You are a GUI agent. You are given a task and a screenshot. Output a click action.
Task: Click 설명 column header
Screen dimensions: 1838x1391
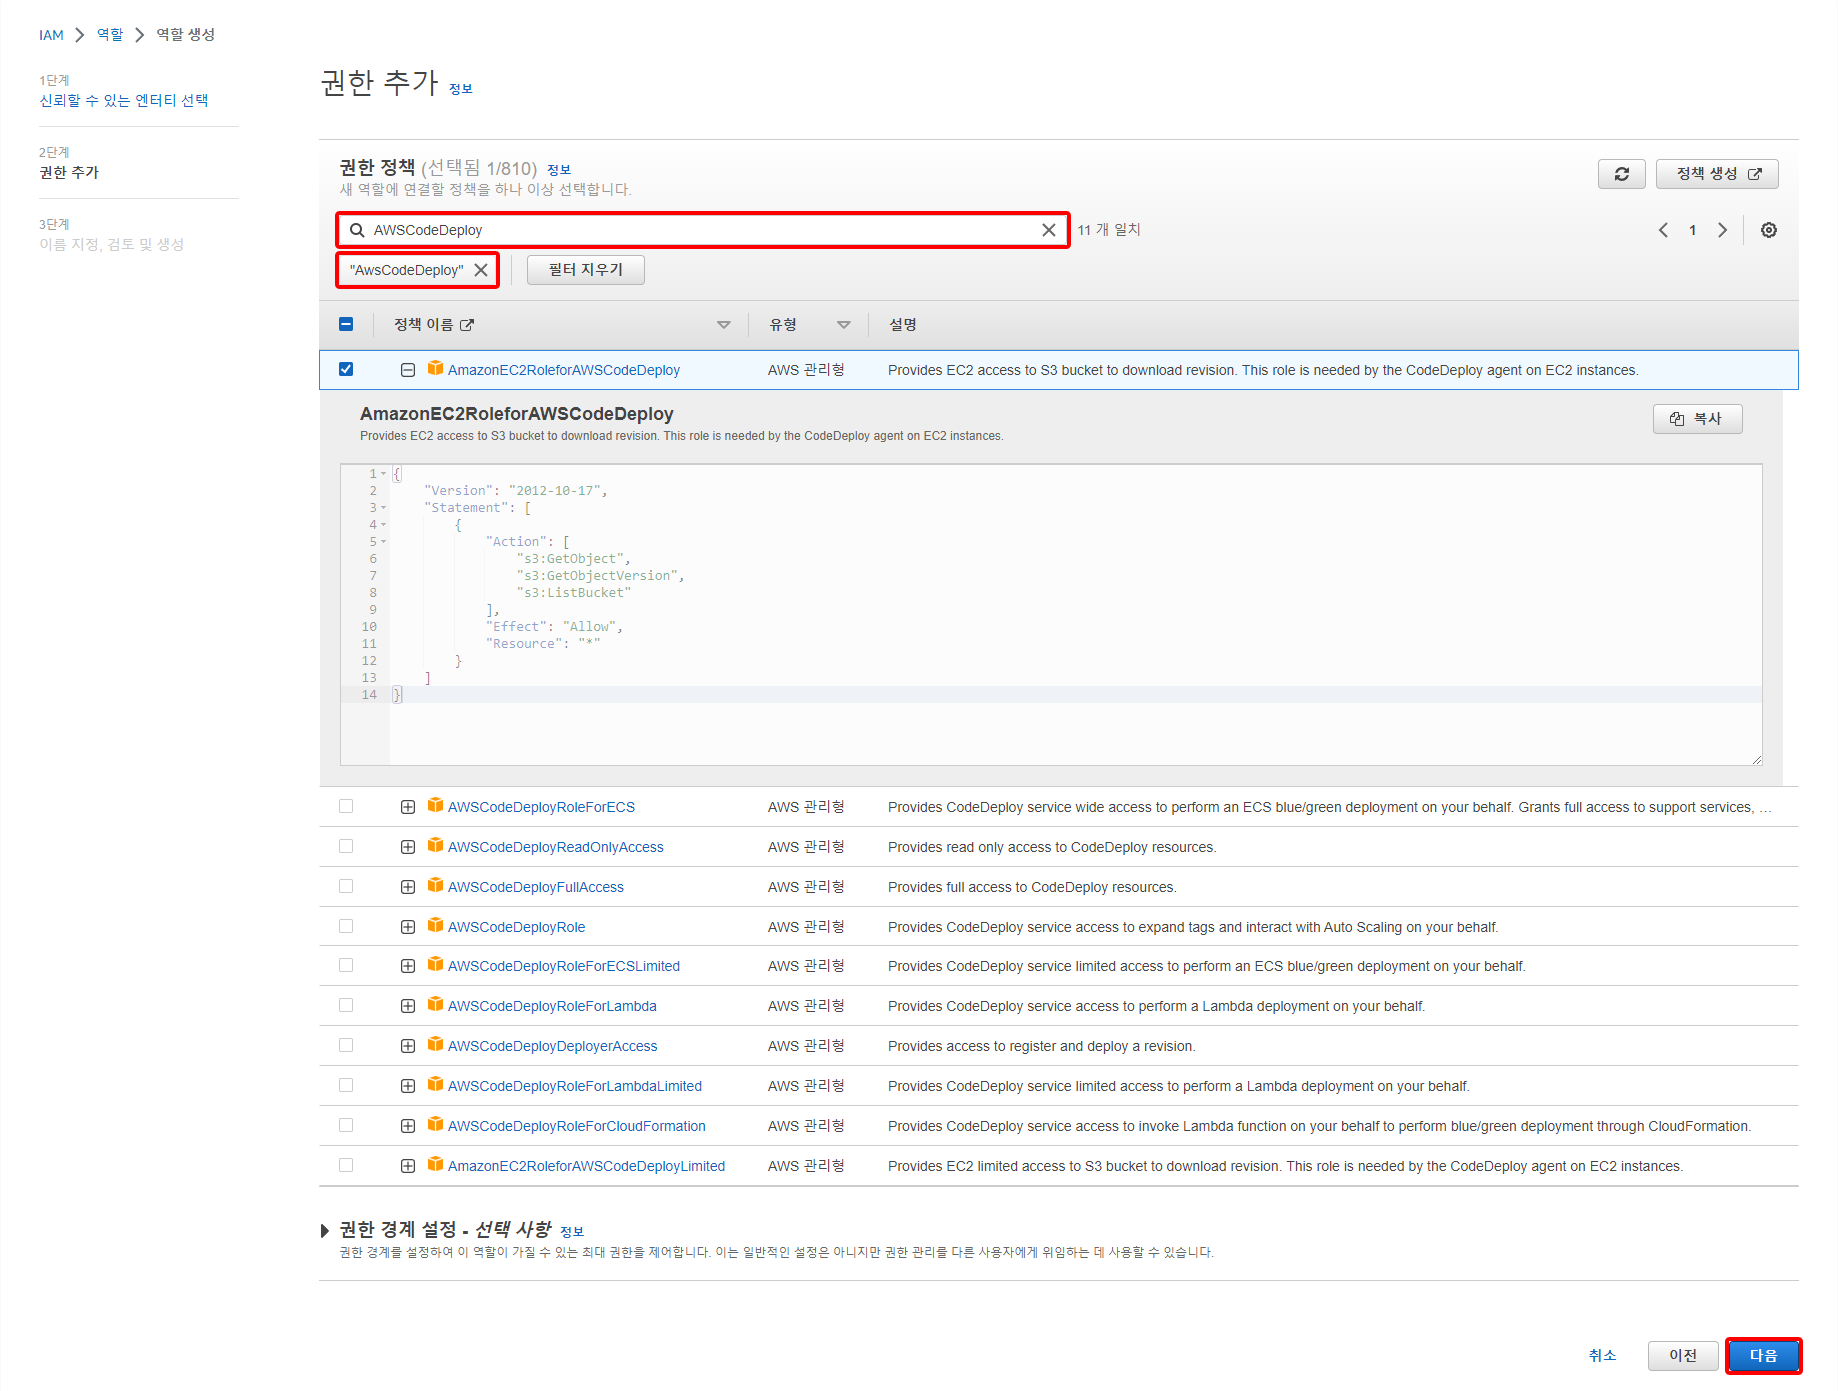point(903,325)
